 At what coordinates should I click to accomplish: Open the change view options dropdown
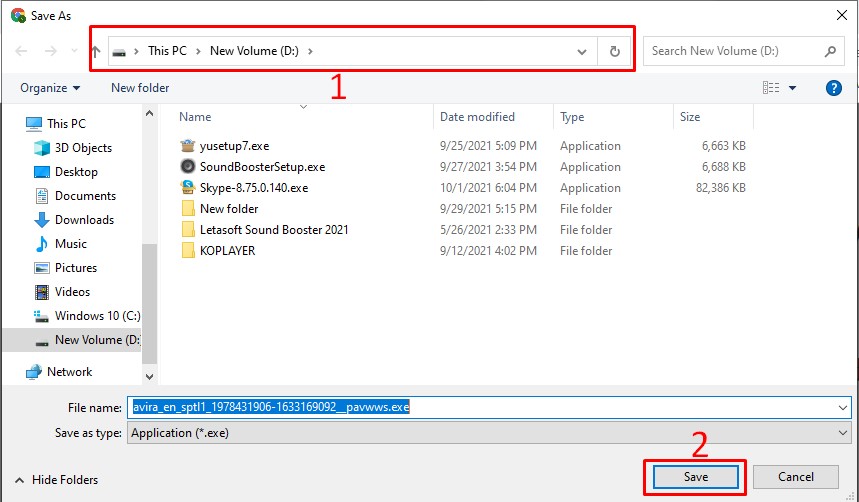pyautogui.click(x=793, y=88)
